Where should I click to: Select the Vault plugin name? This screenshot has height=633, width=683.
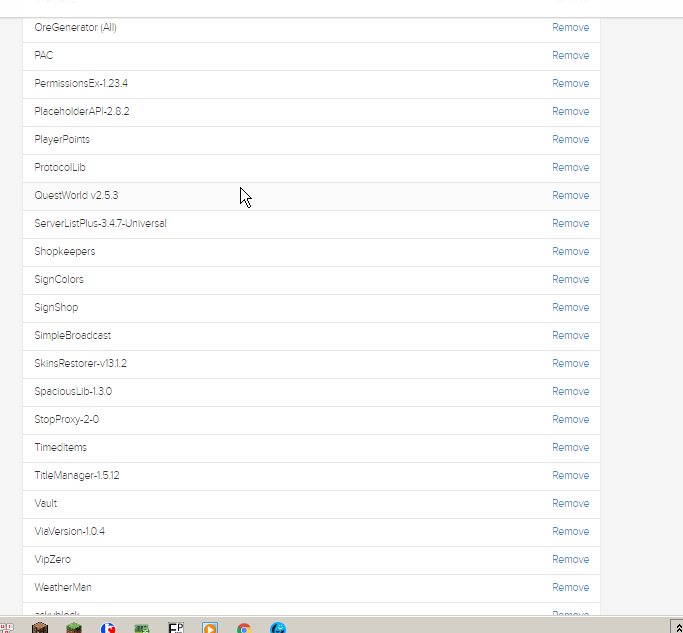click(46, 504)
